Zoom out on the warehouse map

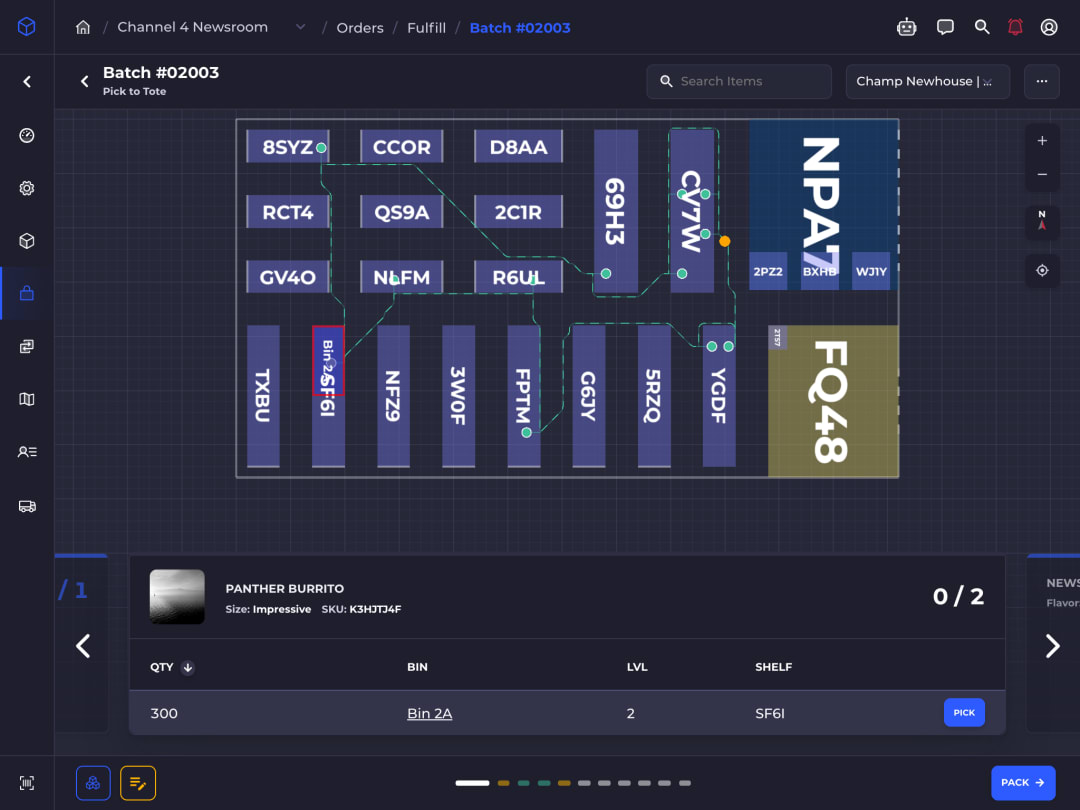pyautogui.click(x=1042, y=174)
